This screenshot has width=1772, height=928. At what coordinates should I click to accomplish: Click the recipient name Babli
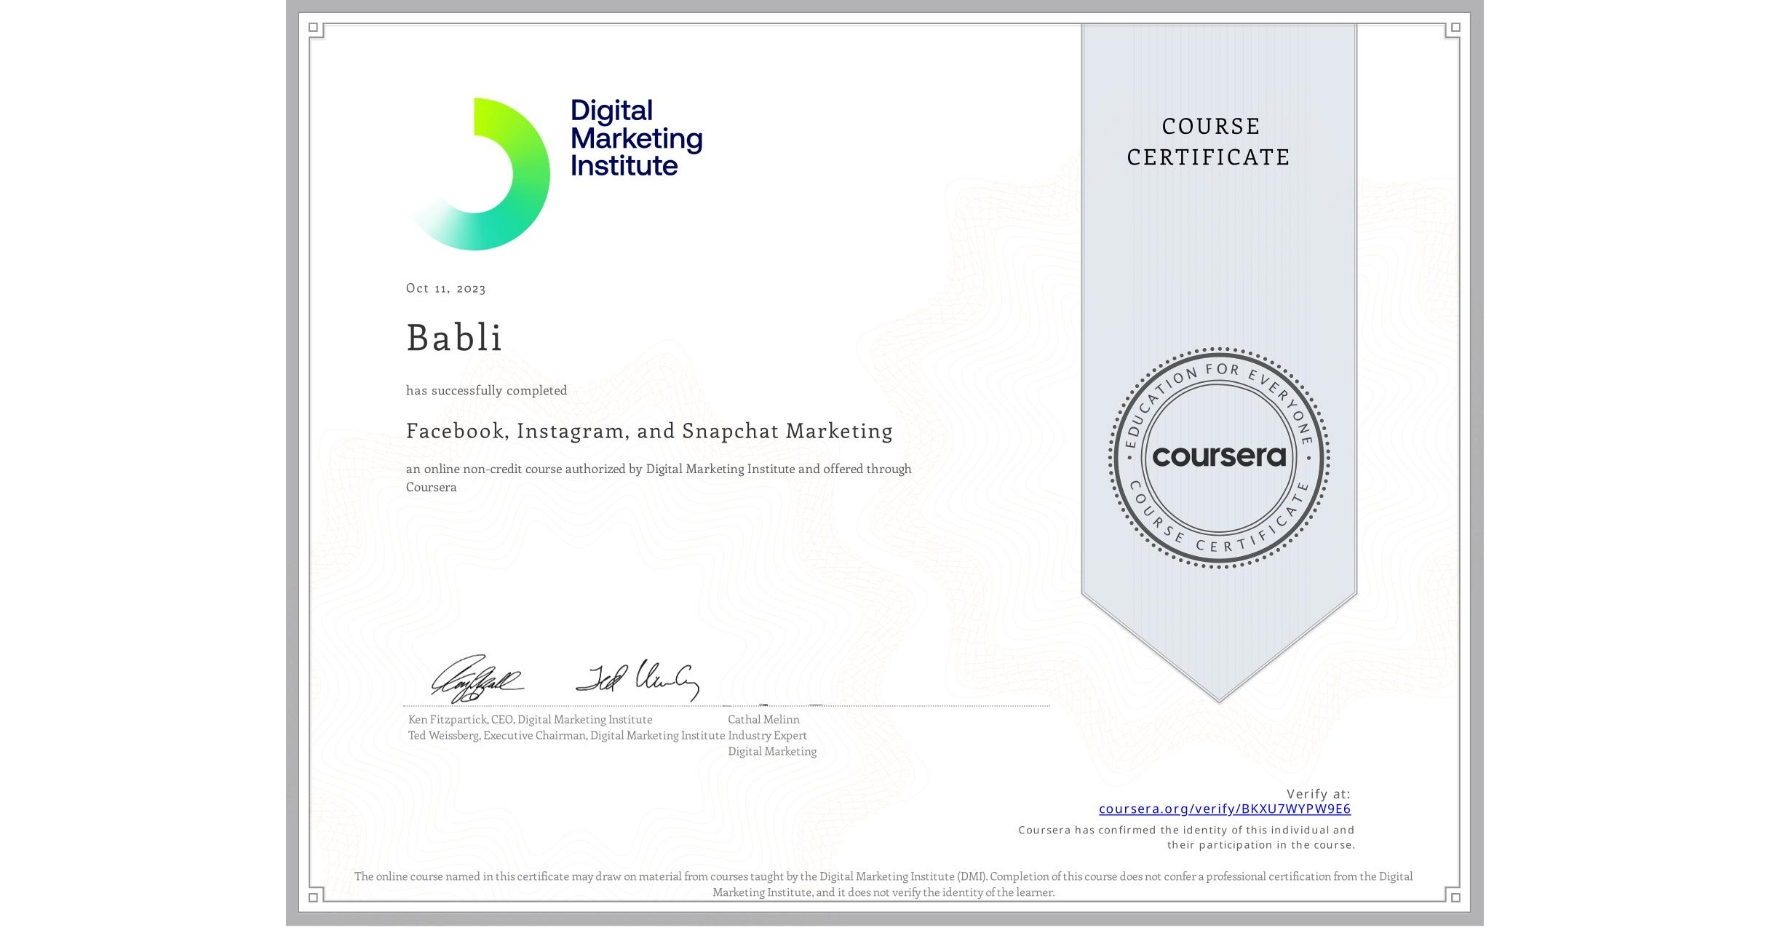click(453, 338)
